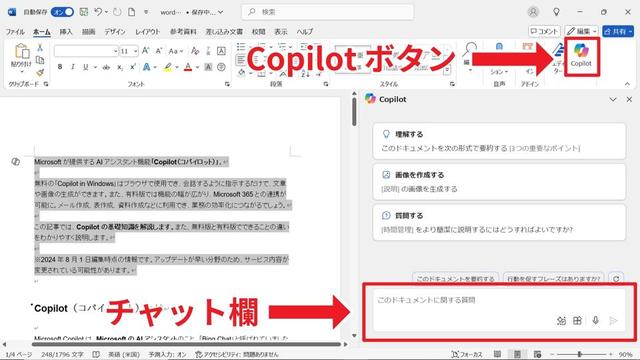Increase font size with larger A icon
This screenshot has height=360, width=640.
point(145,51)
